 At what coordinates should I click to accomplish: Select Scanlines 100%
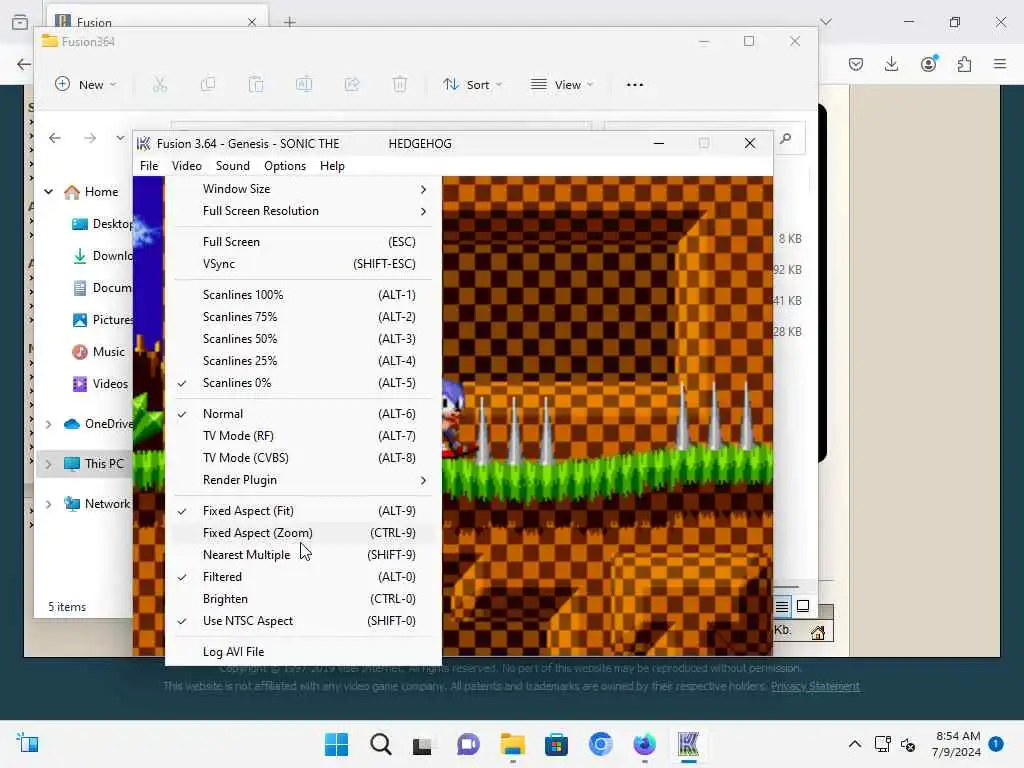304,295
